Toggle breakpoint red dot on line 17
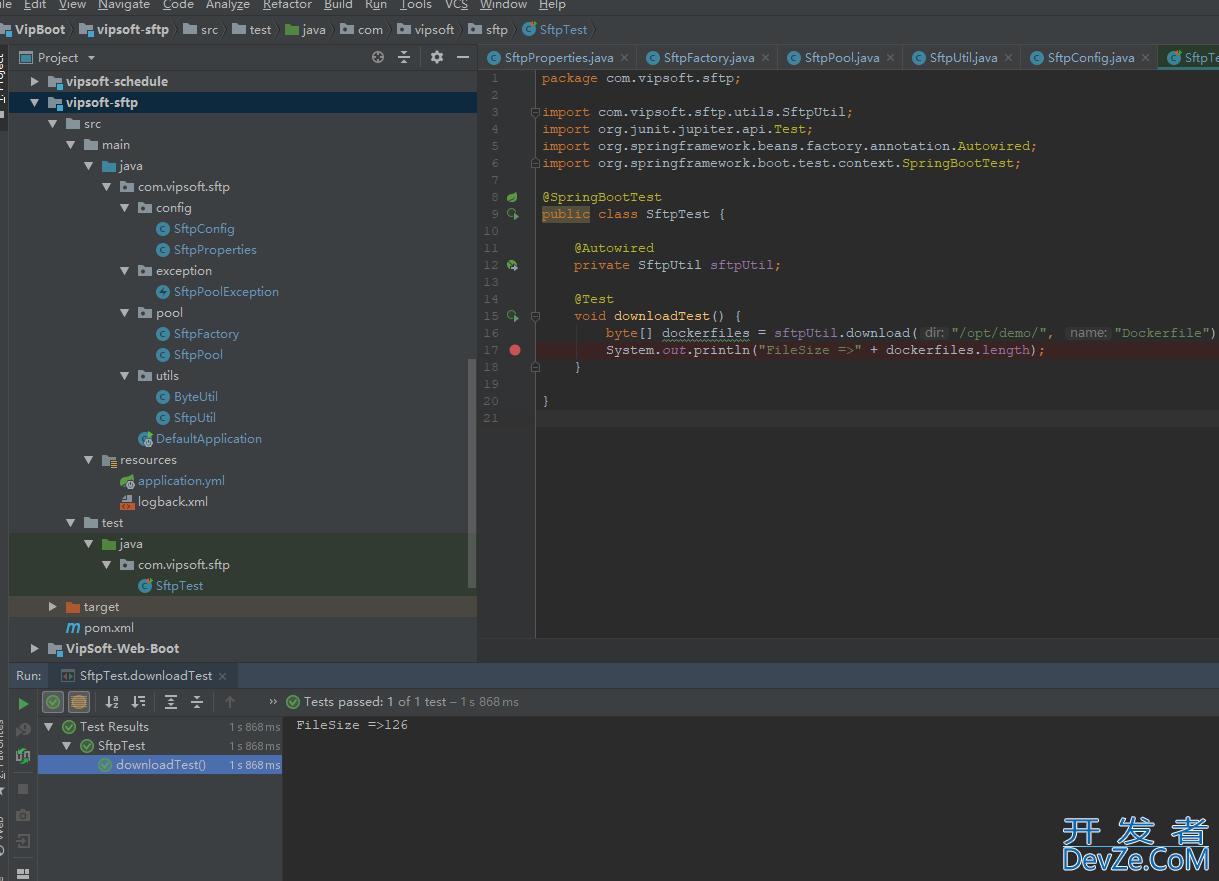This screenshot has width=1219, height=881. [x=515, y=350]
